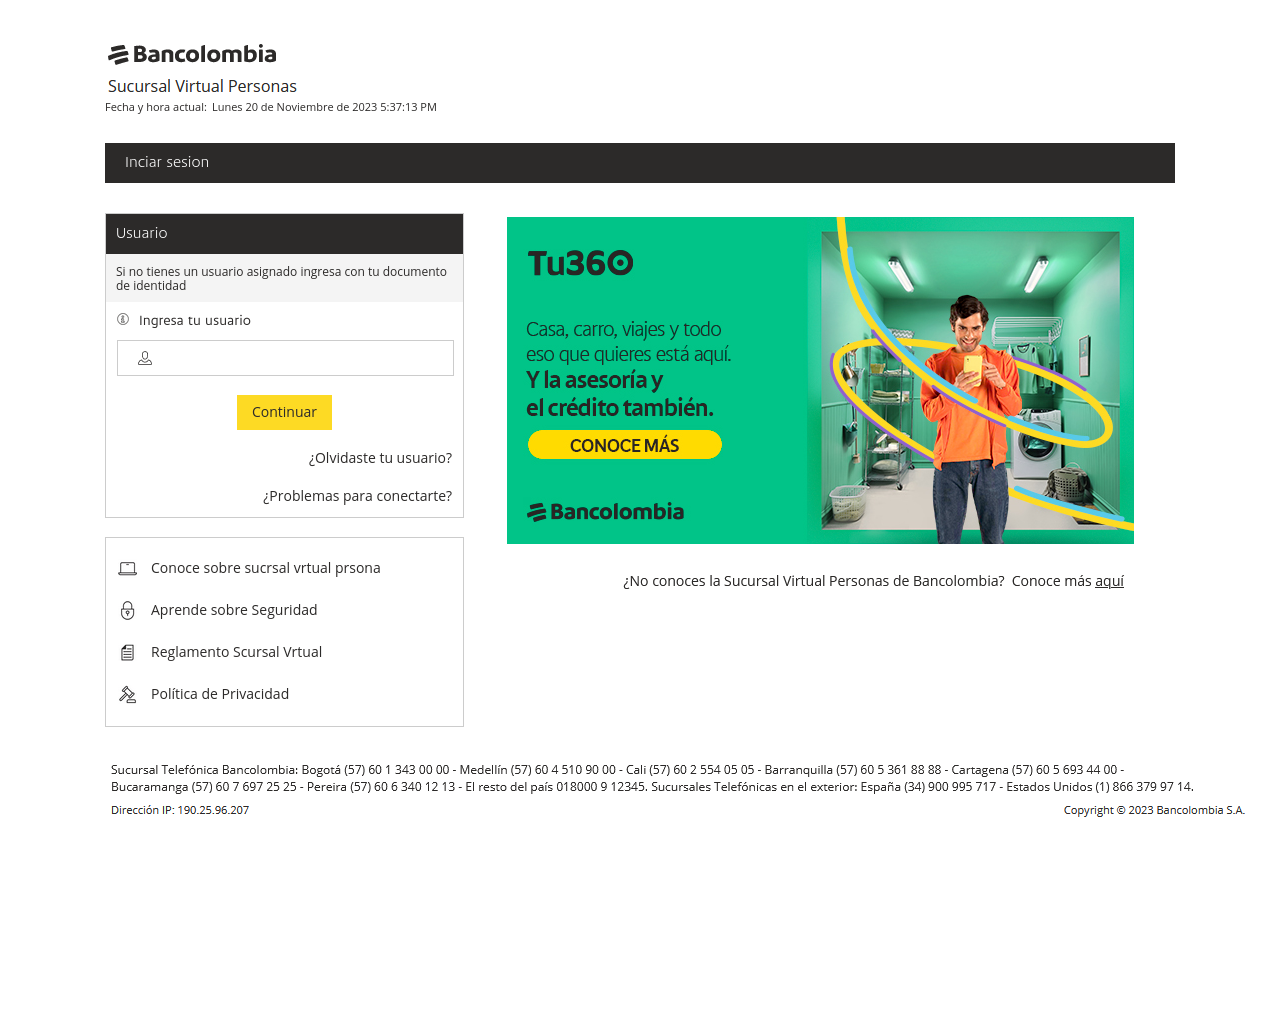The width and height of the screenshot is (1280, 1024).
Task: Open the Reglamento Scursal Vrtual link
Action: click(x=236, y=652)
